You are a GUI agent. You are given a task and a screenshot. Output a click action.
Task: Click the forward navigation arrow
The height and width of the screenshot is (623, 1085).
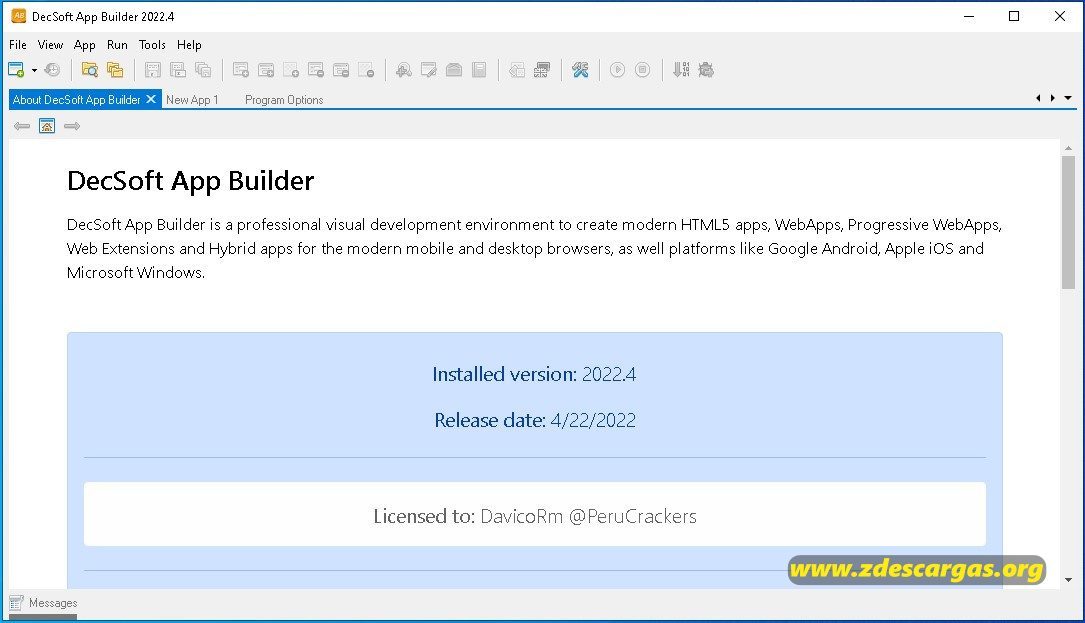[72, 126]
